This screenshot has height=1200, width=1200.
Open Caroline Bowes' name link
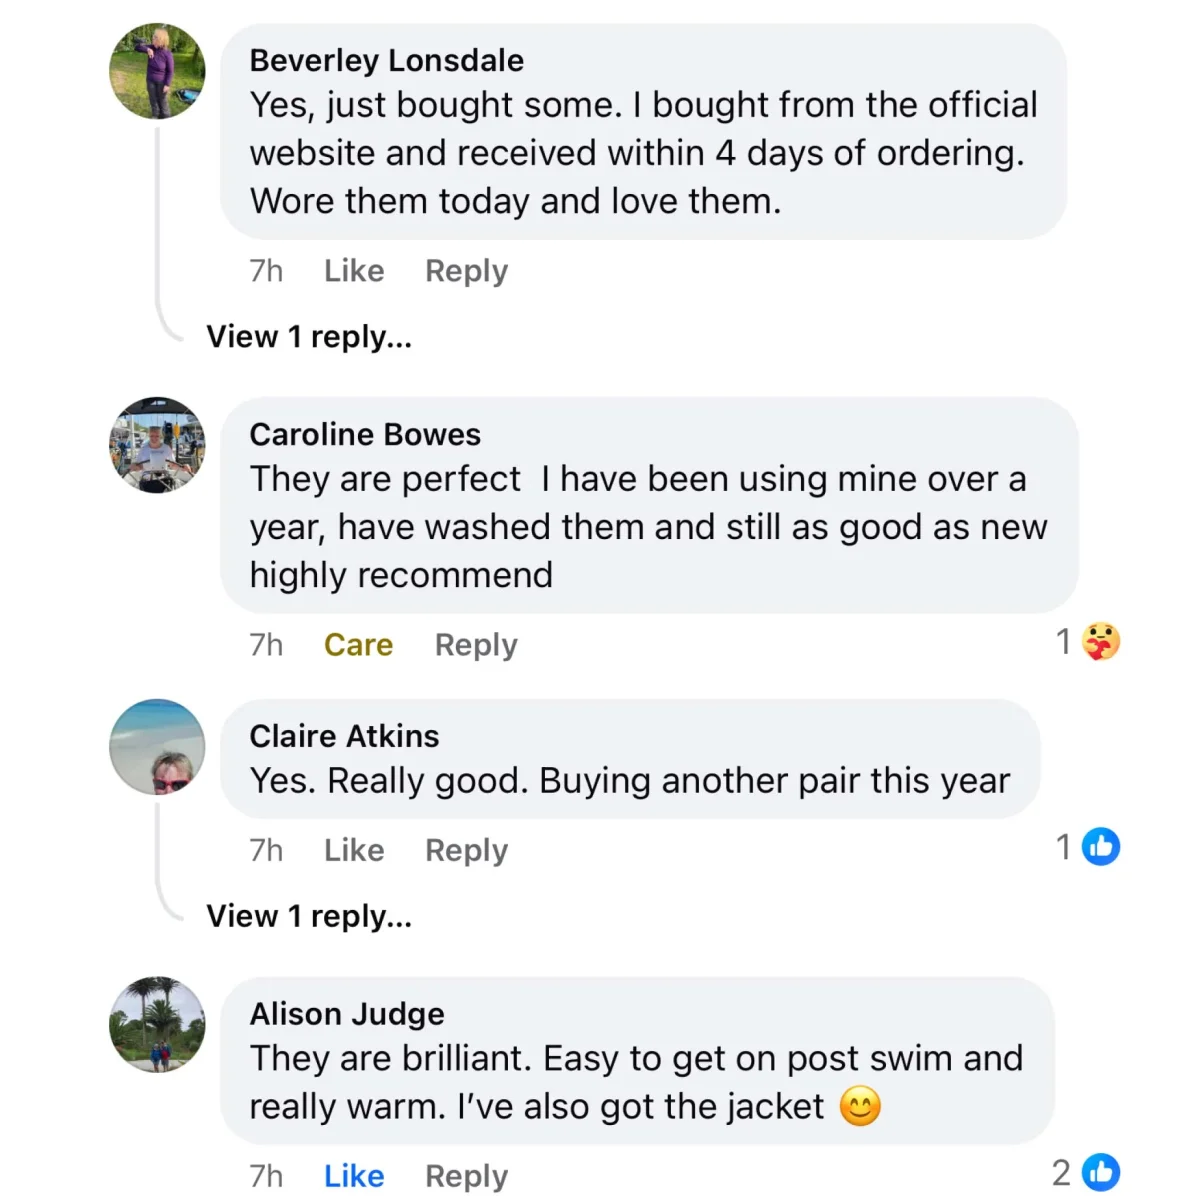[x=365, y=435]
